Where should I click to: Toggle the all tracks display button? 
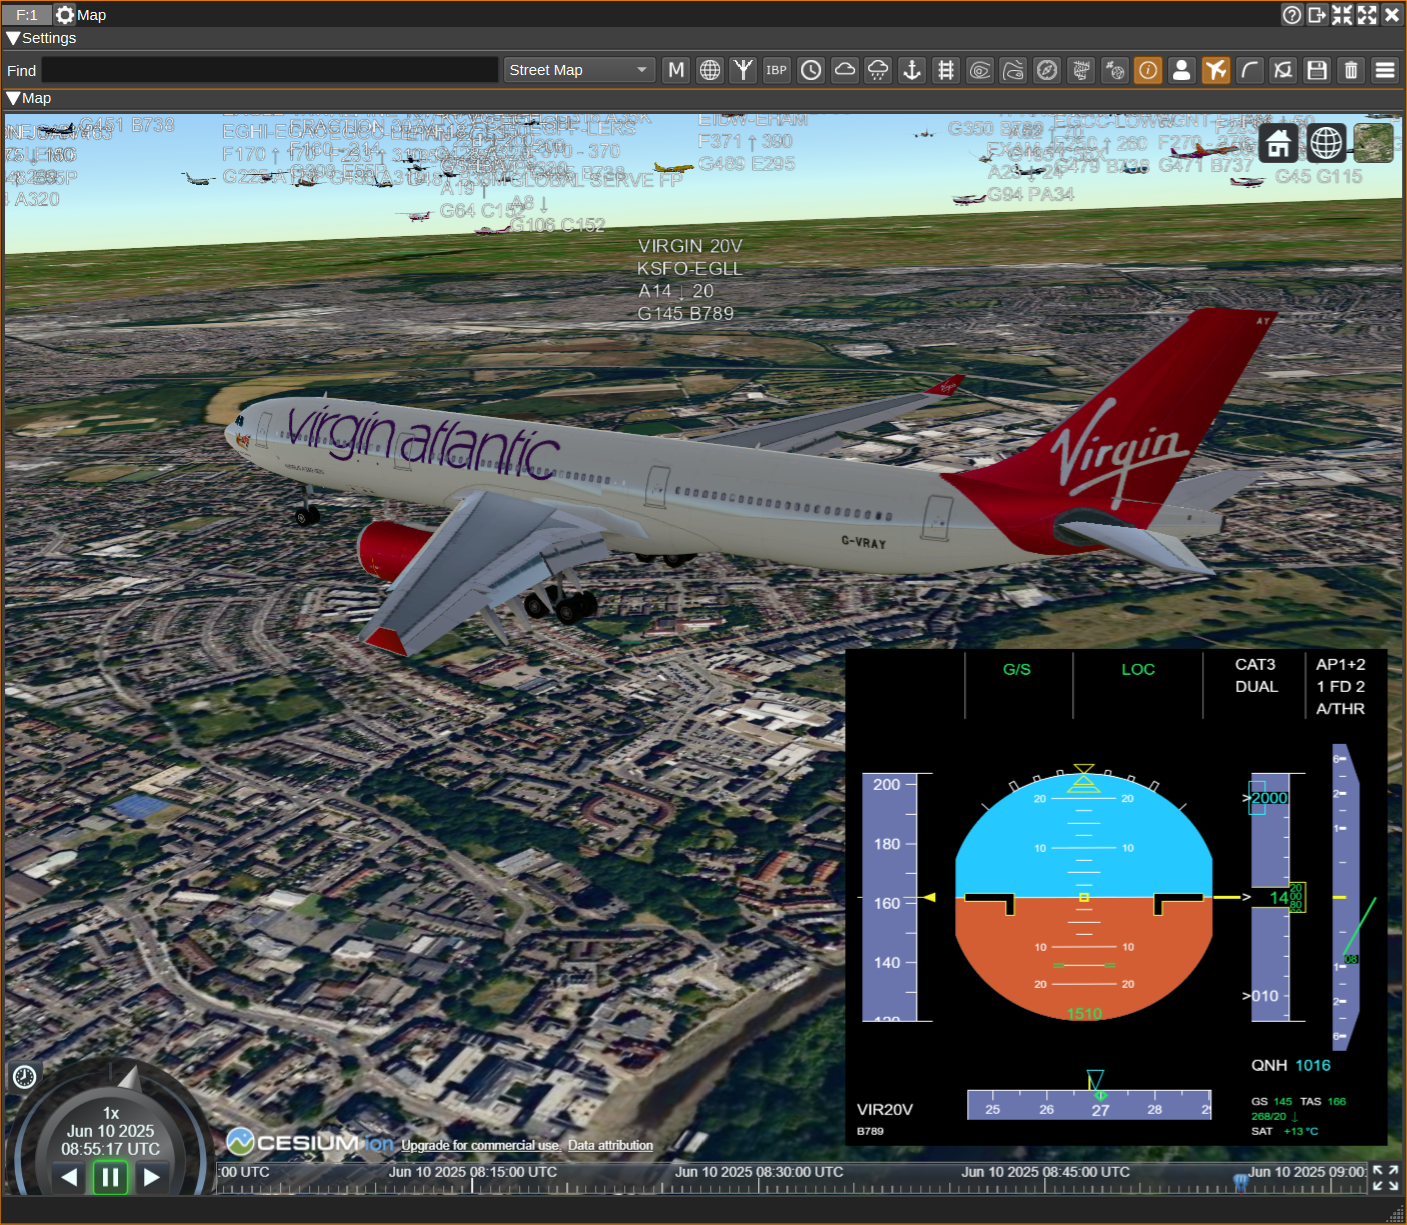(1283, 70)
